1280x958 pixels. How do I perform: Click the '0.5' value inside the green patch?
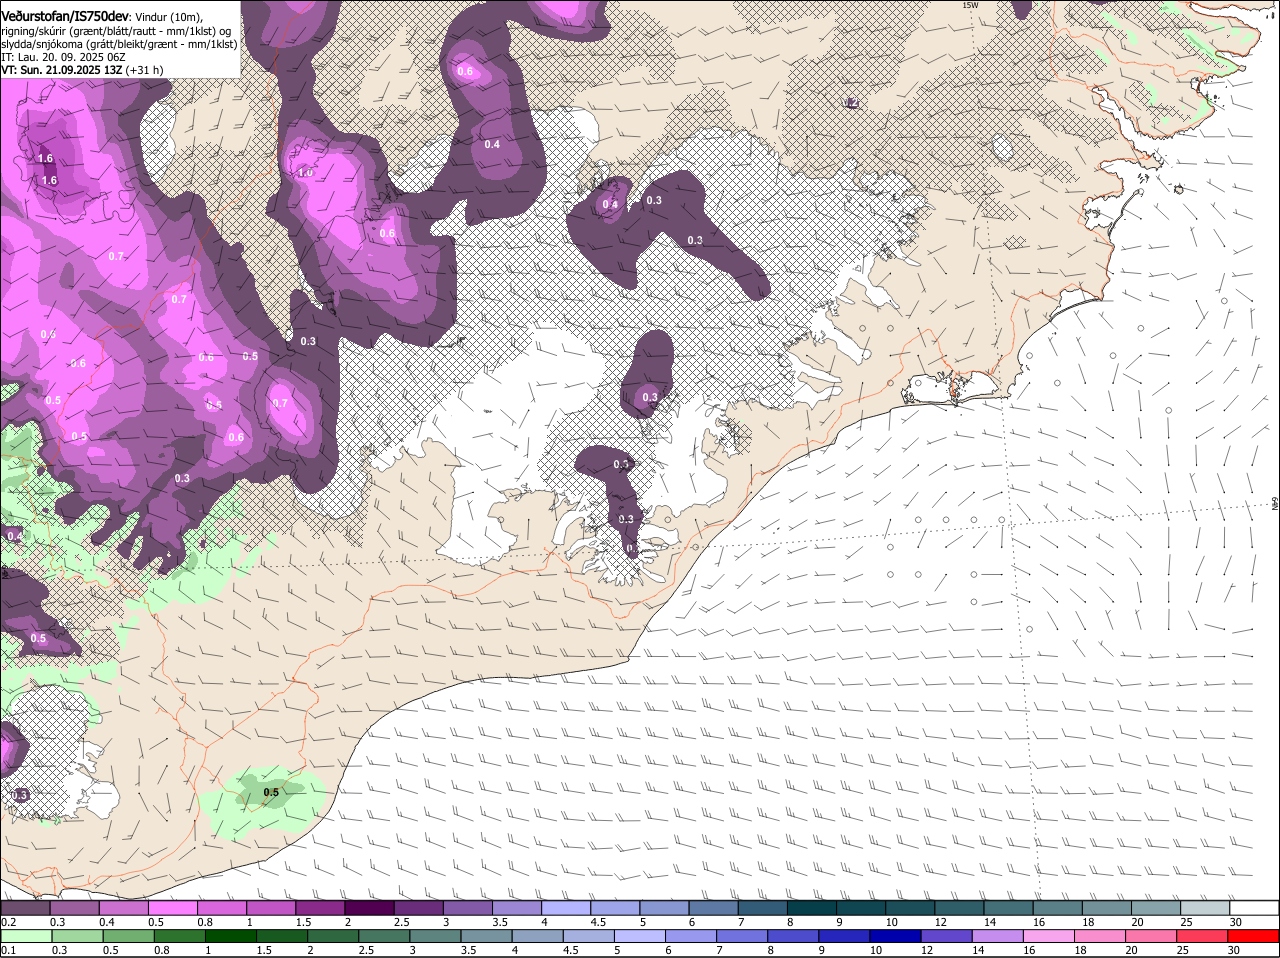[271, 792]
